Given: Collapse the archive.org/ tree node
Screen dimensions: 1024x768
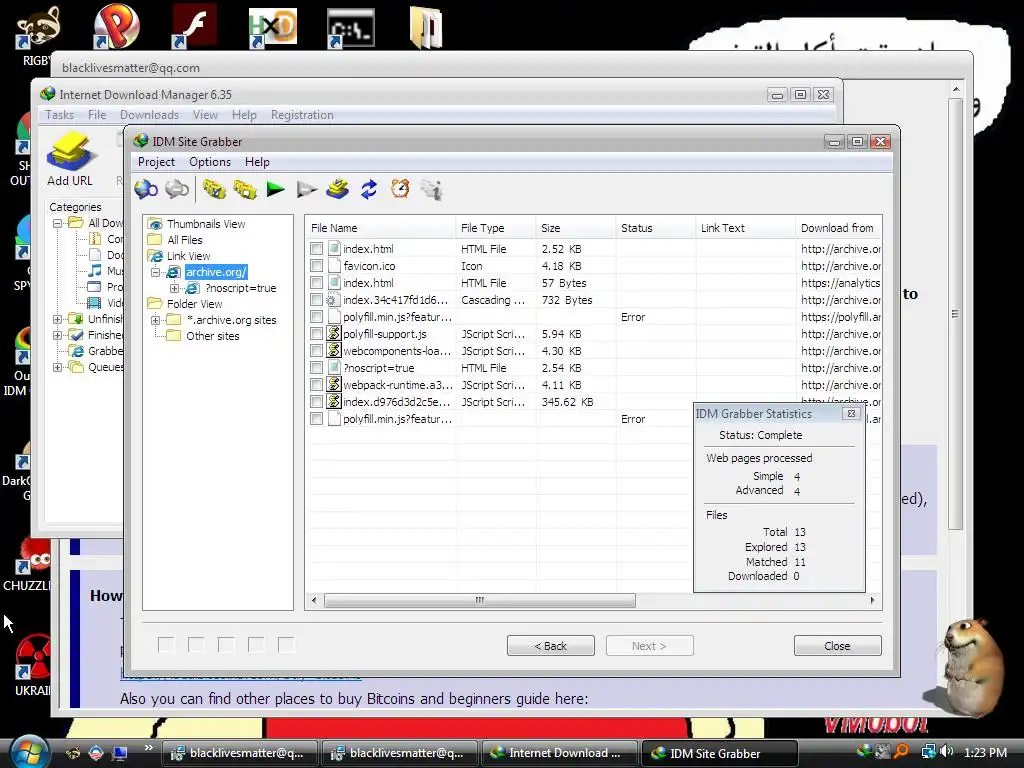Looking at the screenshot, I should pos(155,272).
